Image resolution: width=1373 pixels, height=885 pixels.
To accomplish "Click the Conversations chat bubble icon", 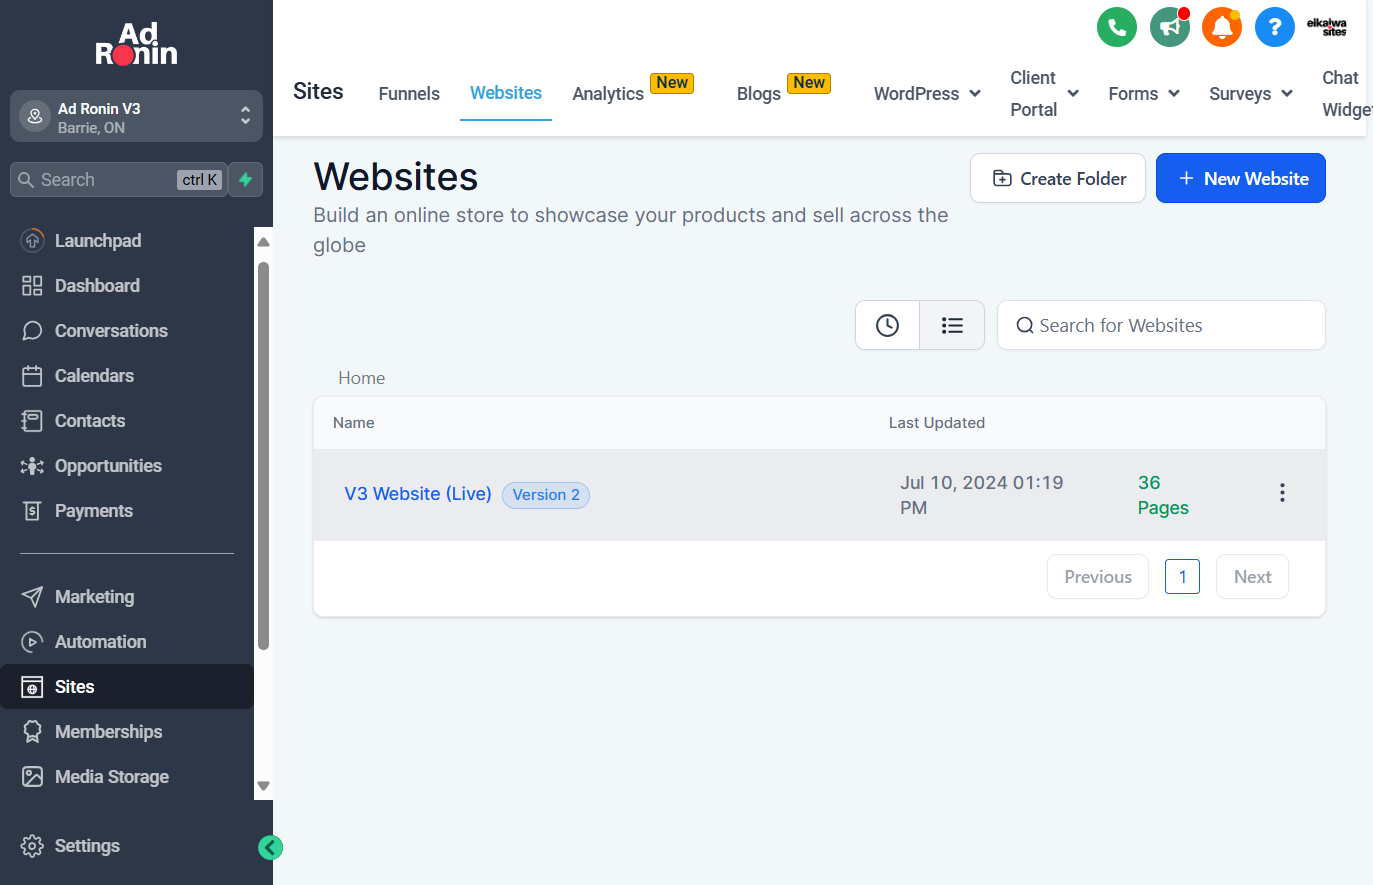I will 33,331.
